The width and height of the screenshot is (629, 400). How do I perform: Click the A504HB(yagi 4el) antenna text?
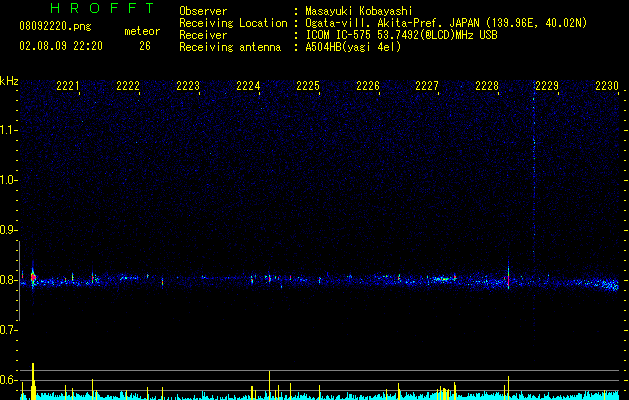[x=353, y=47]
